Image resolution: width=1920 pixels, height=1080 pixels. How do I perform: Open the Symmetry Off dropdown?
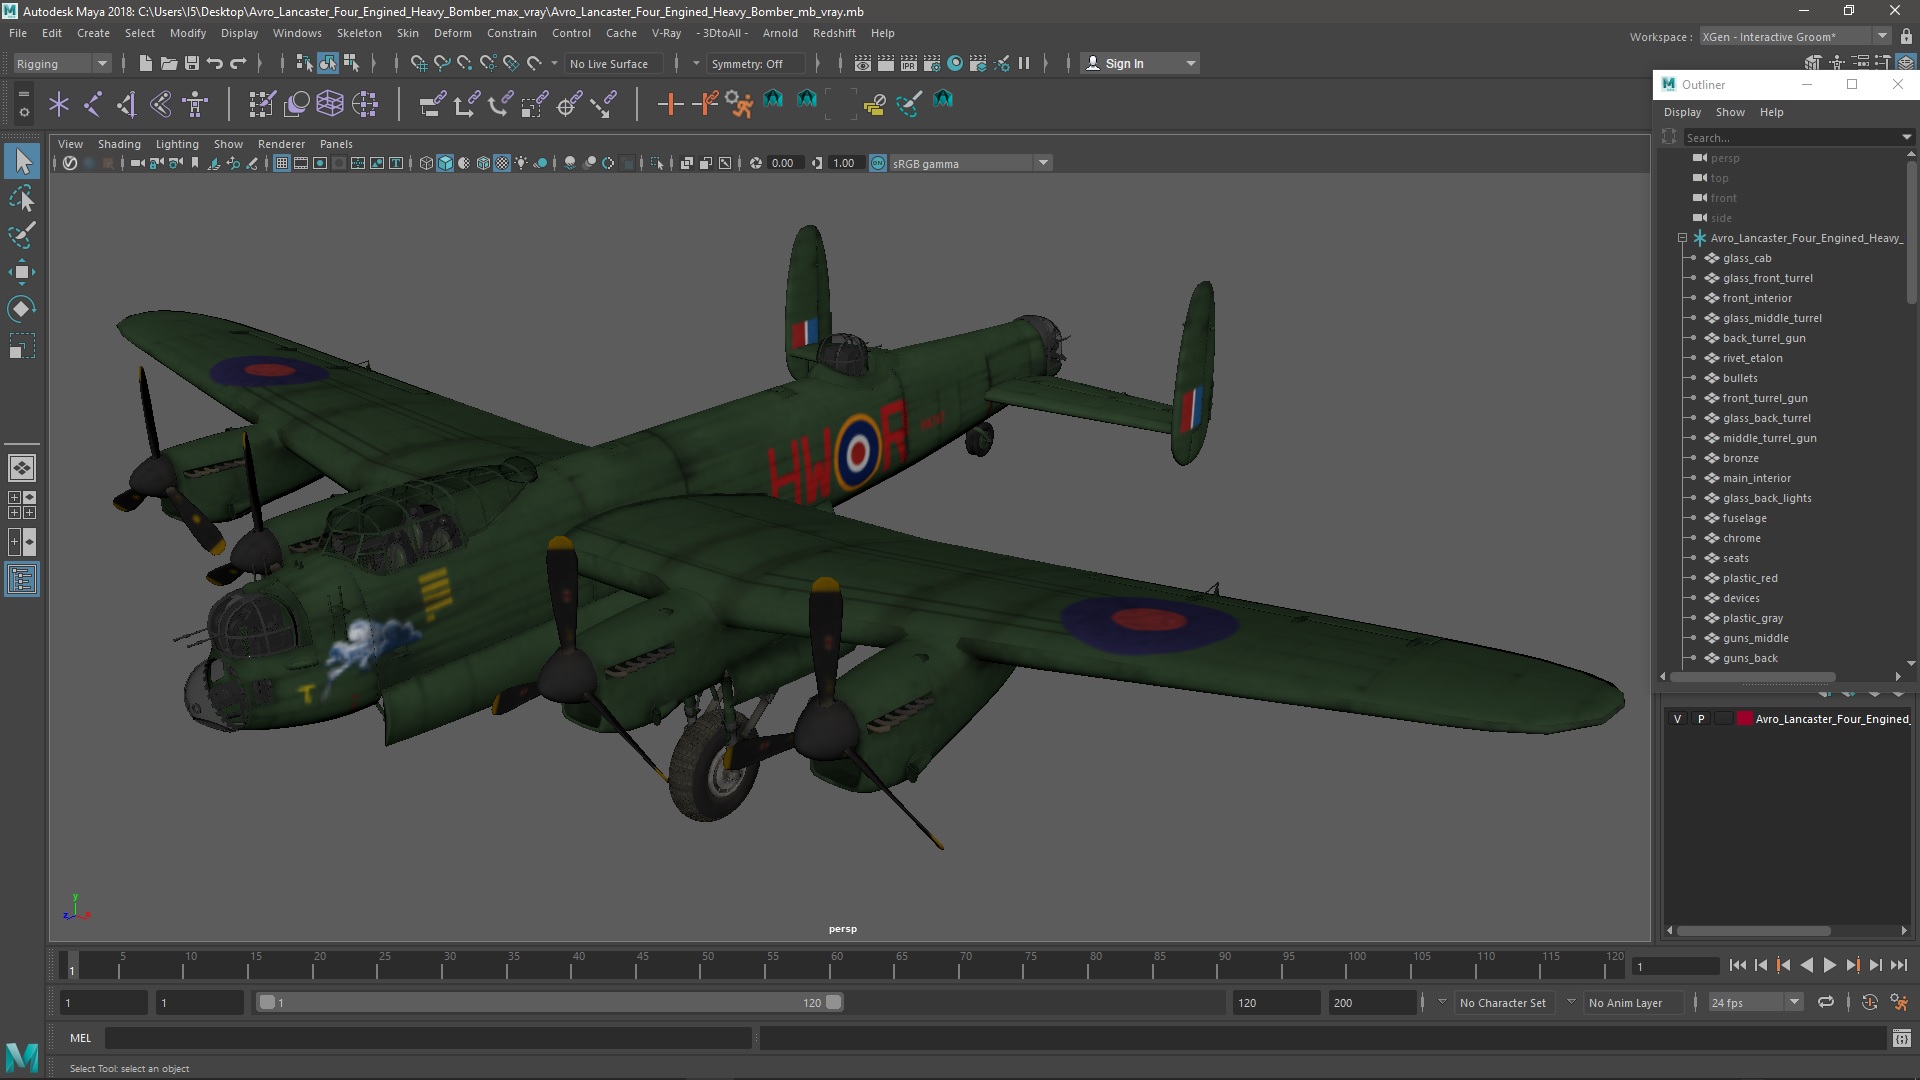point(756,63)
